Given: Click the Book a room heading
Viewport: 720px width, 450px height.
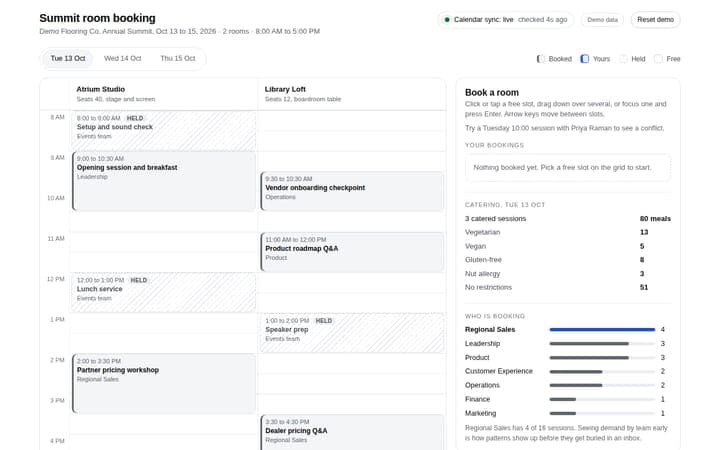Looking at the screenshot, I should click(x=492, y=92).
